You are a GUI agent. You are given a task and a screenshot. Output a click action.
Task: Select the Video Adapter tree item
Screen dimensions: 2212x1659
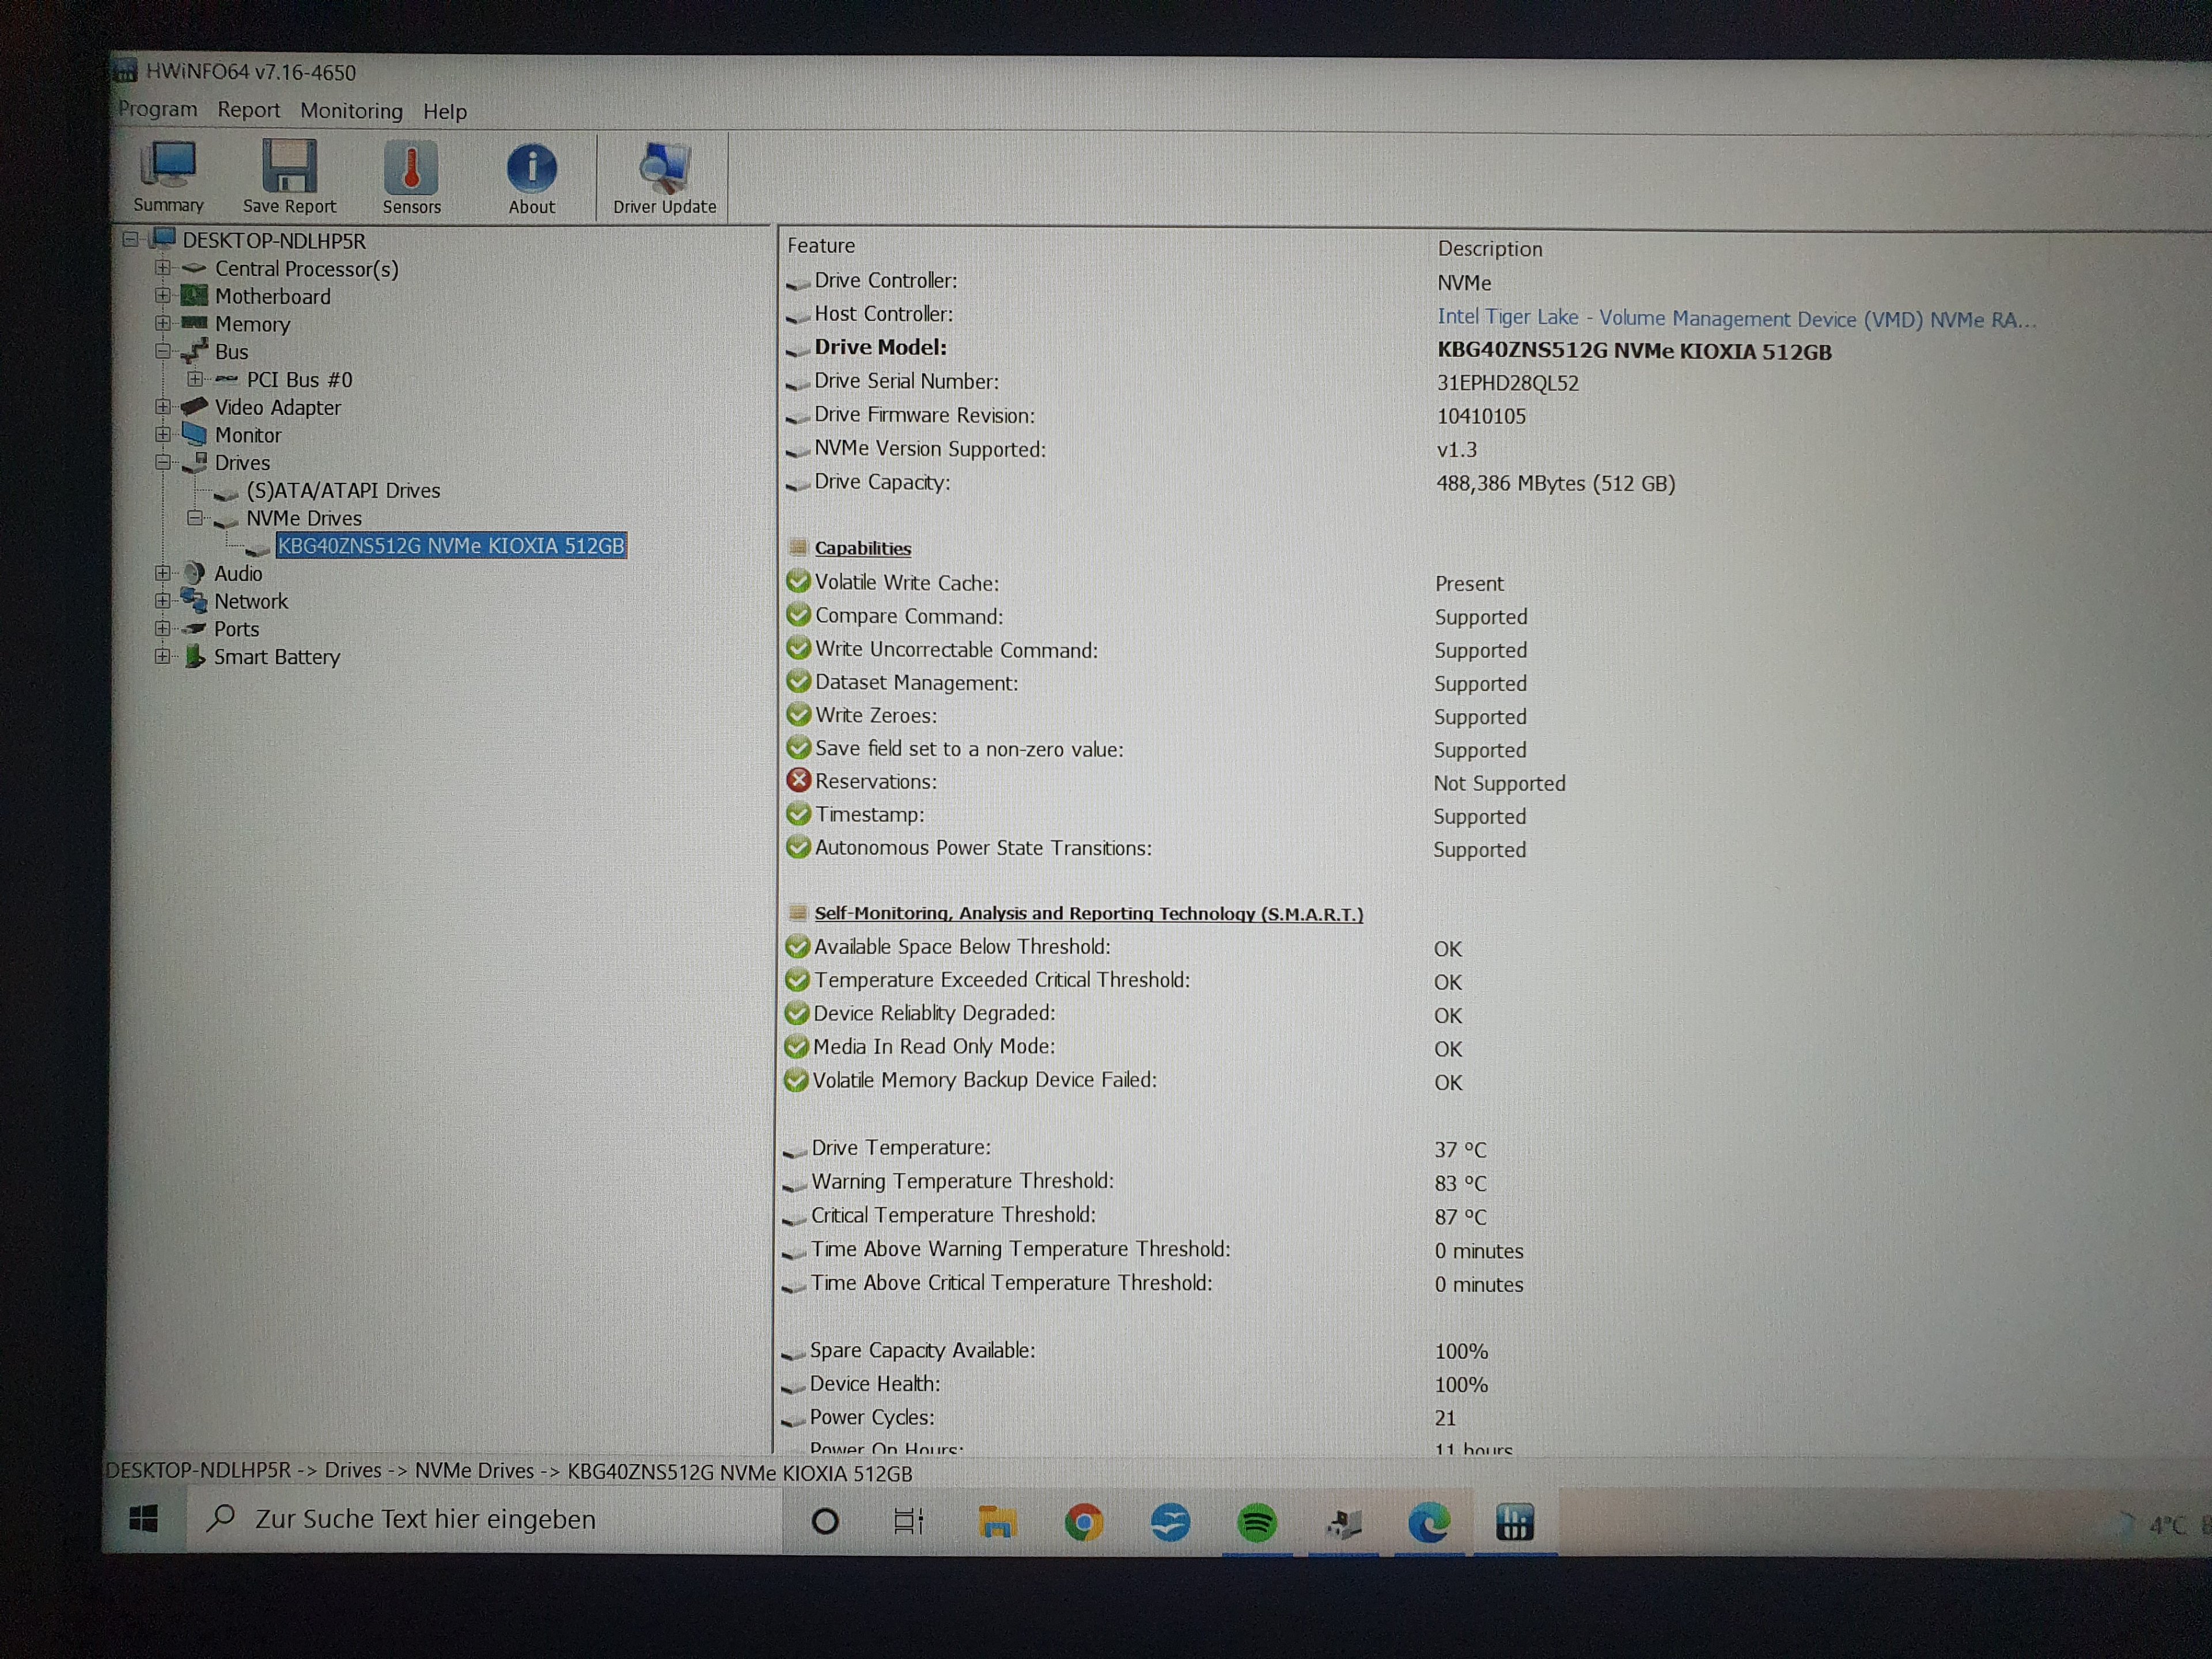click(277, 407)
